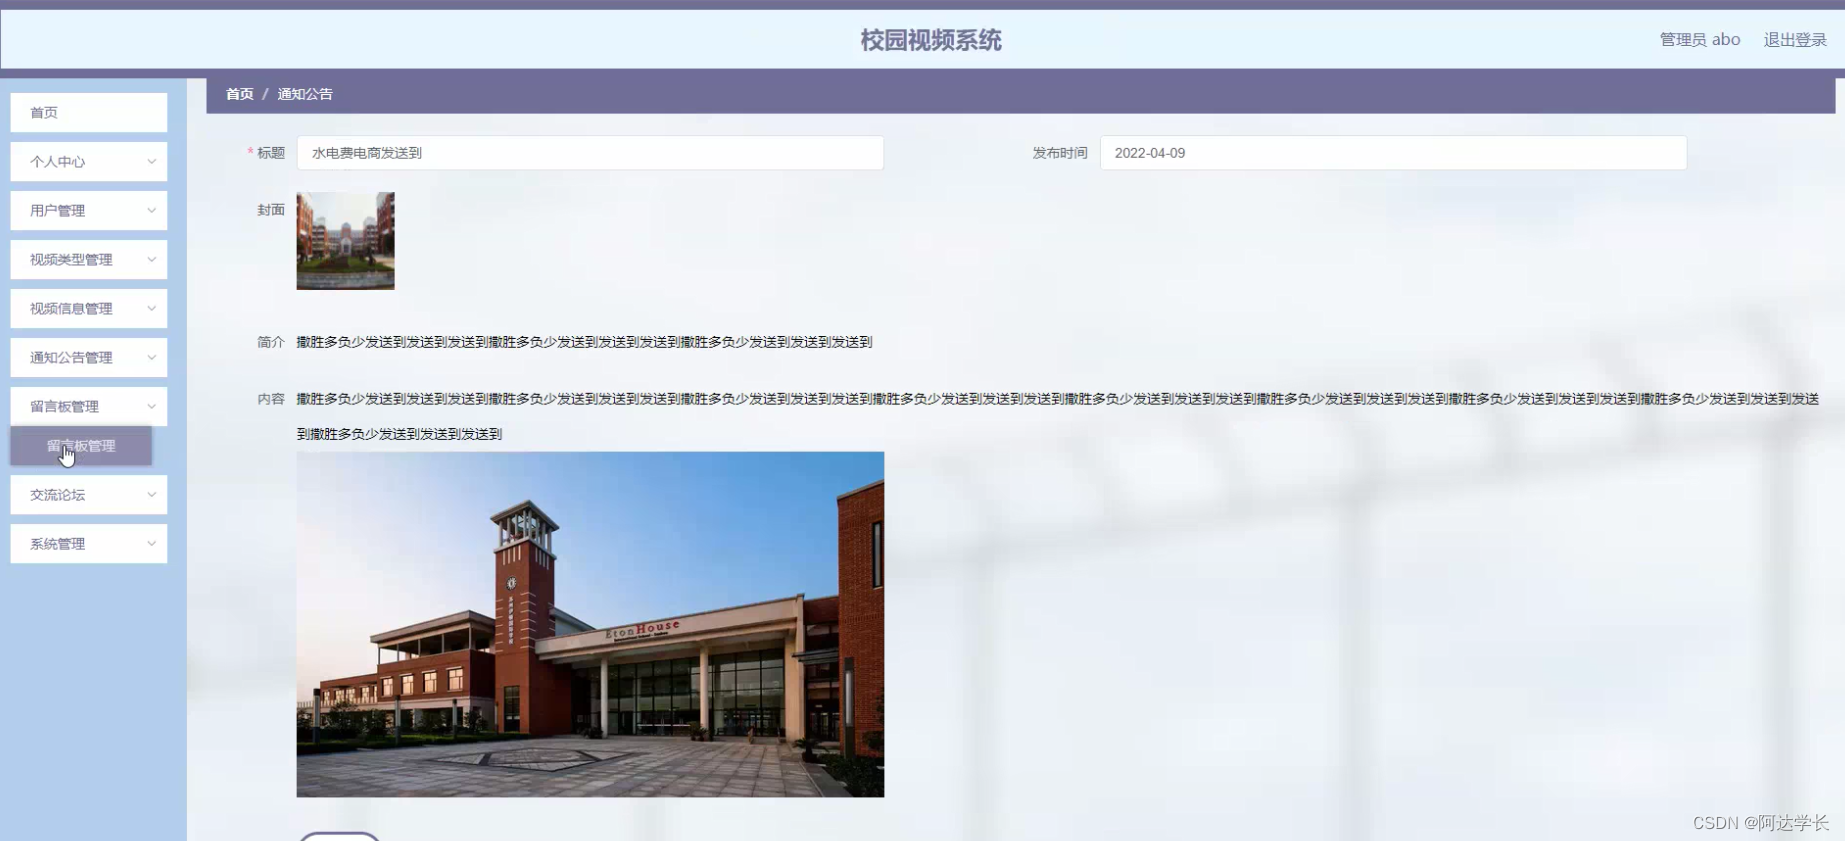Focus the 标题 input field
The width and height of the screenshot is (1845, 841).
(590, 153)
